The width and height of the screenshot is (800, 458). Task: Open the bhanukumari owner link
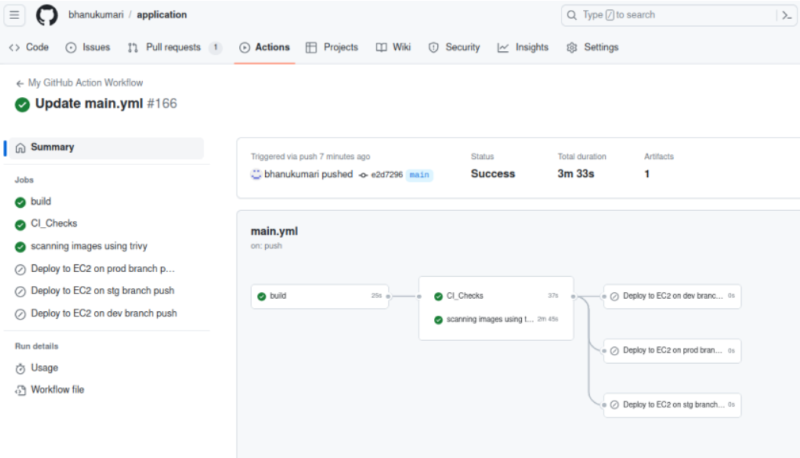(96, 15)
